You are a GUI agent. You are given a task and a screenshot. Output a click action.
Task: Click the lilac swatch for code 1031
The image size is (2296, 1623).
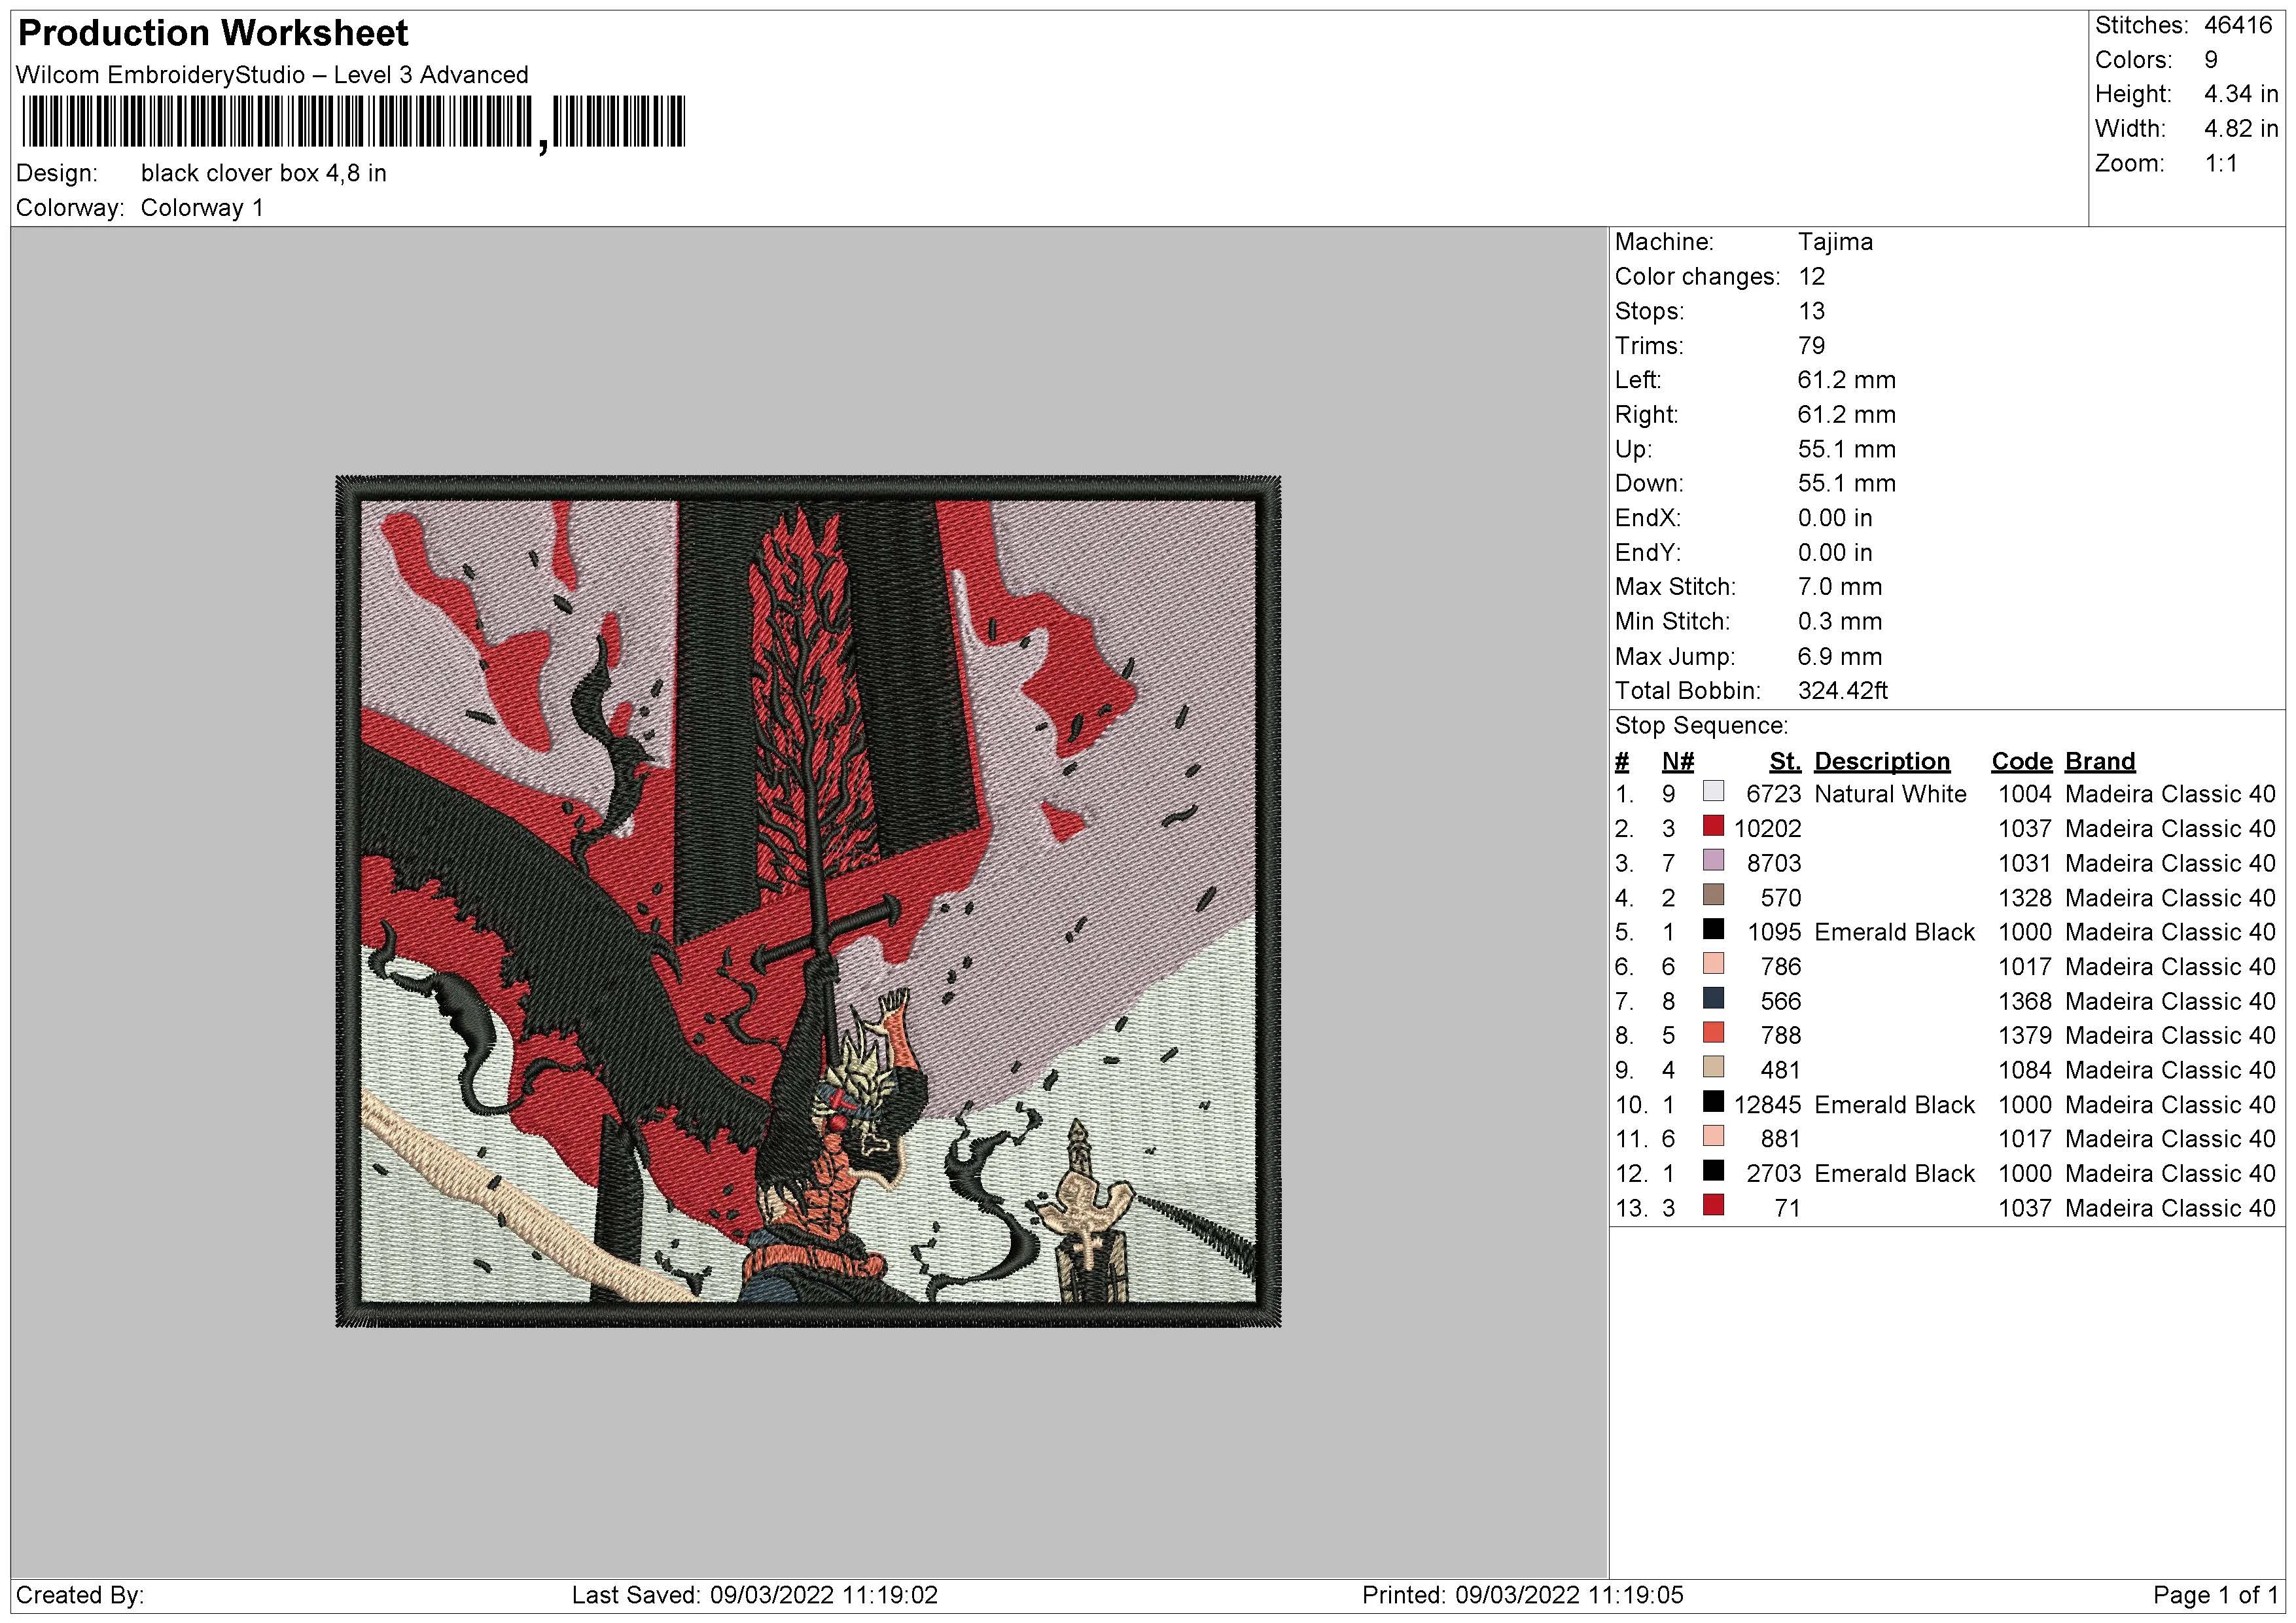[1713, 860]
